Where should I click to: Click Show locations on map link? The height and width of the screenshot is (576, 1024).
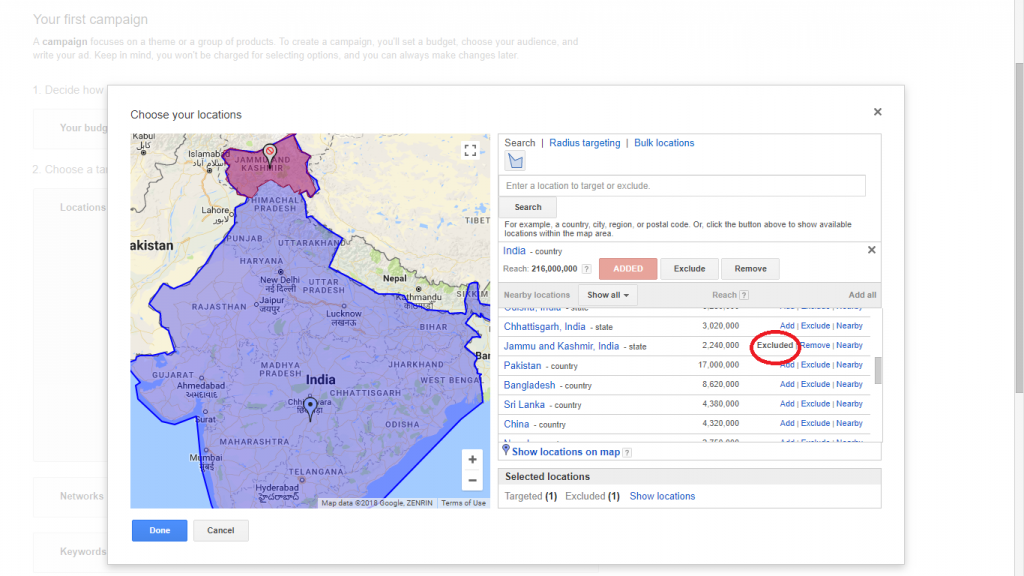566,452
